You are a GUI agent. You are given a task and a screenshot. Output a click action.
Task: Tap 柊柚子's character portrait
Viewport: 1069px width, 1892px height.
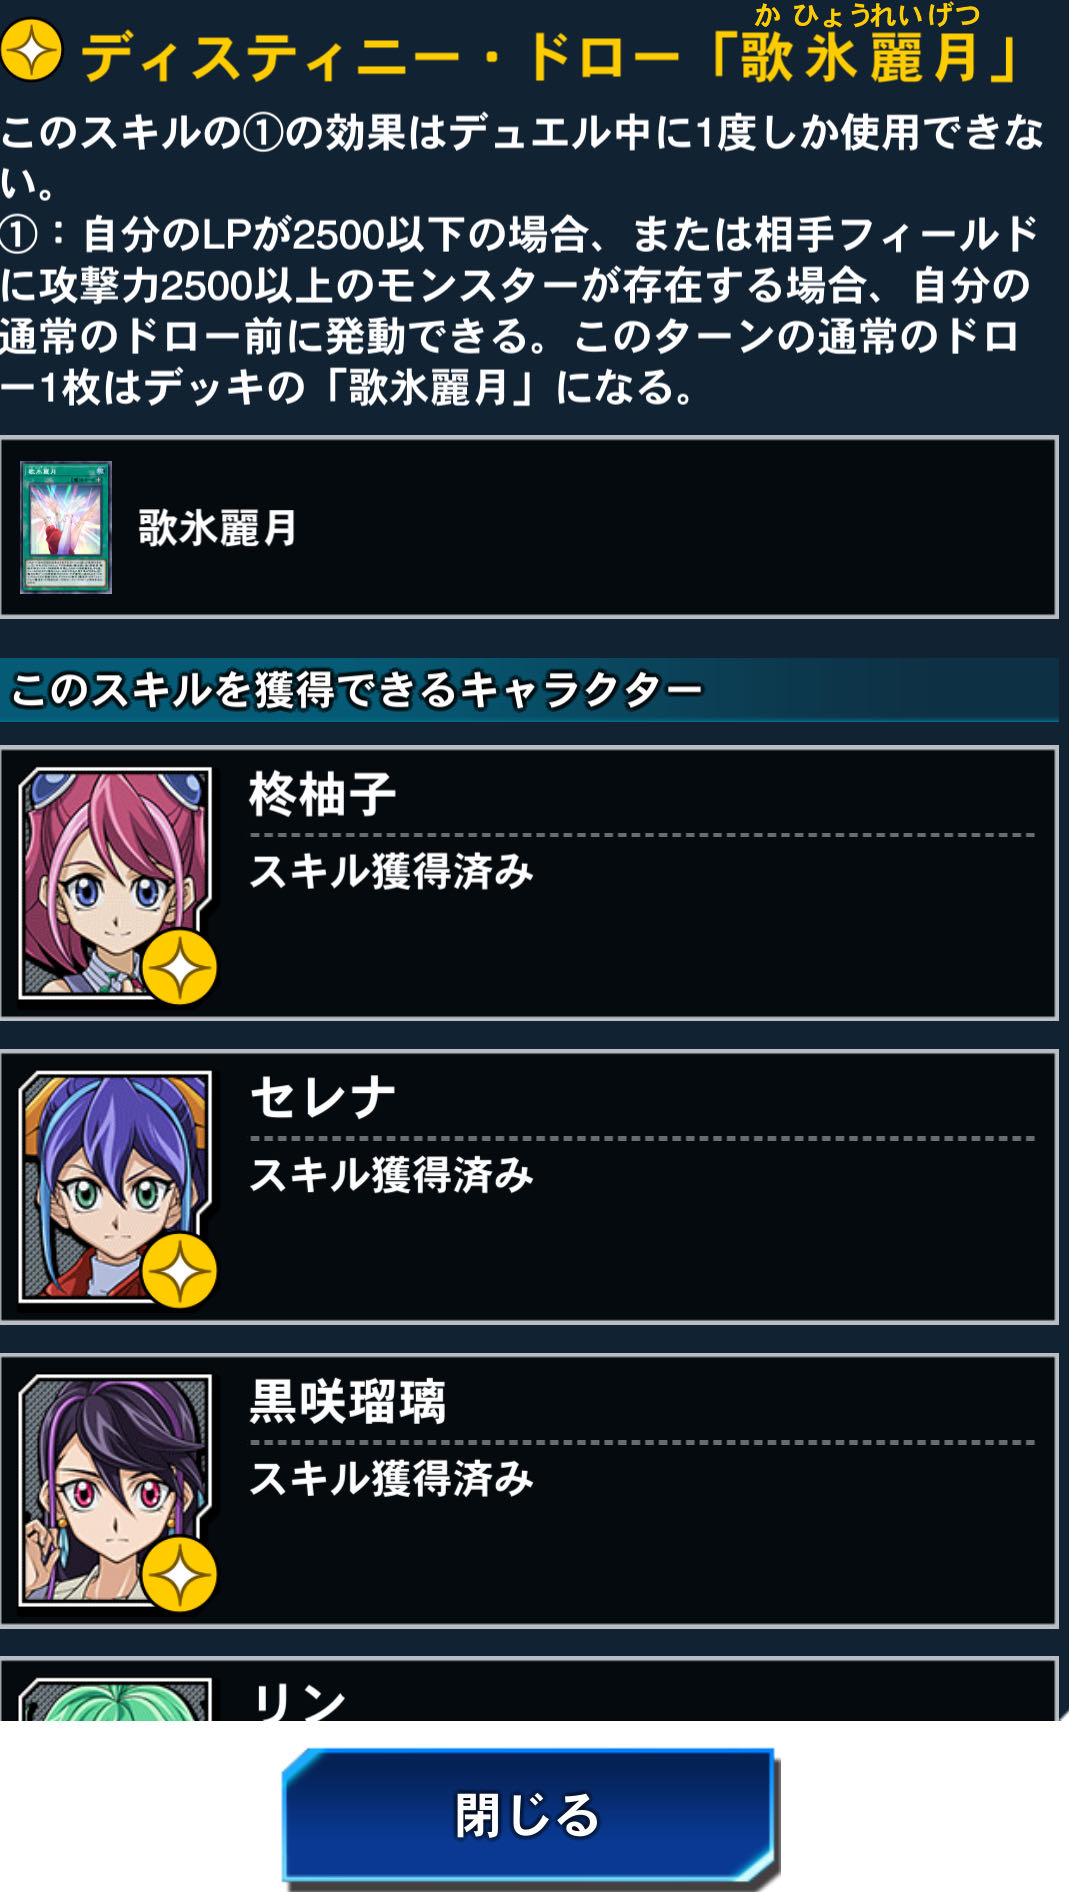click(x=115, y=882)
